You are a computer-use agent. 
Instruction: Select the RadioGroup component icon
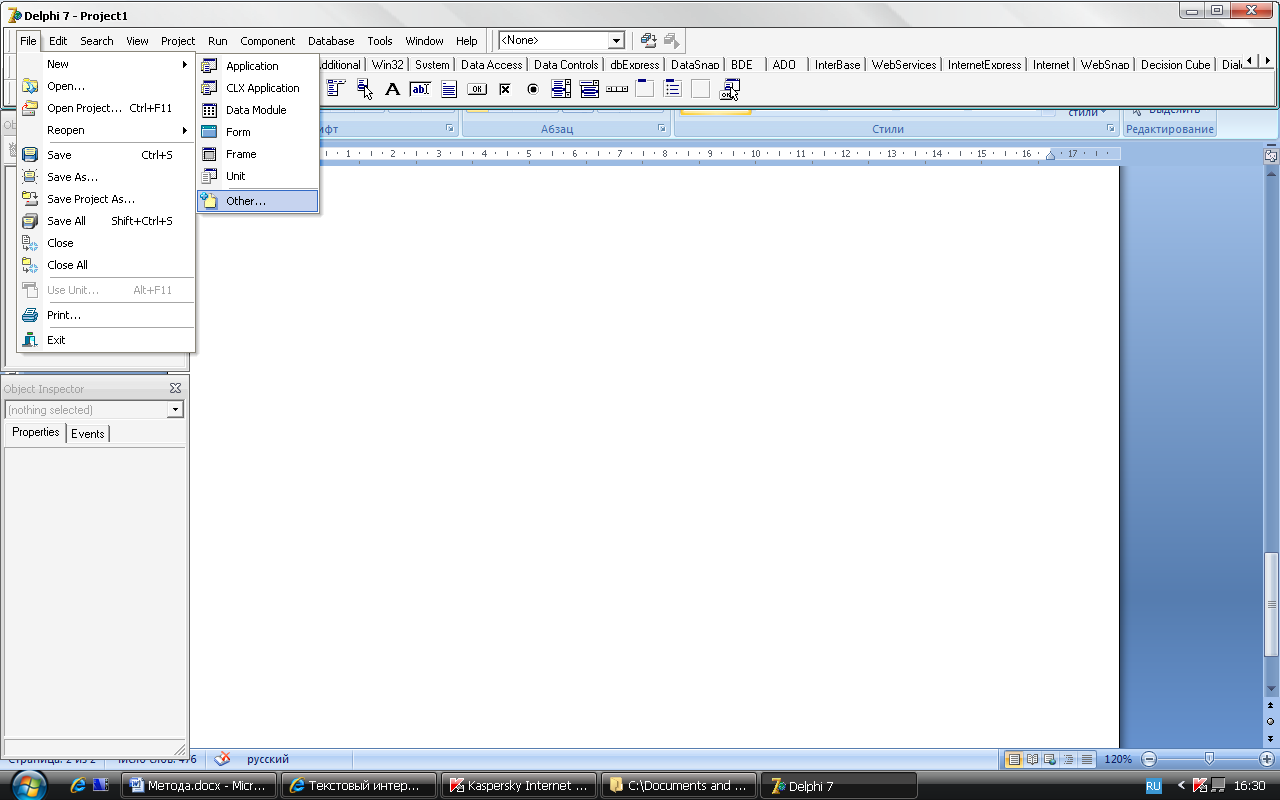click(673, 89)
